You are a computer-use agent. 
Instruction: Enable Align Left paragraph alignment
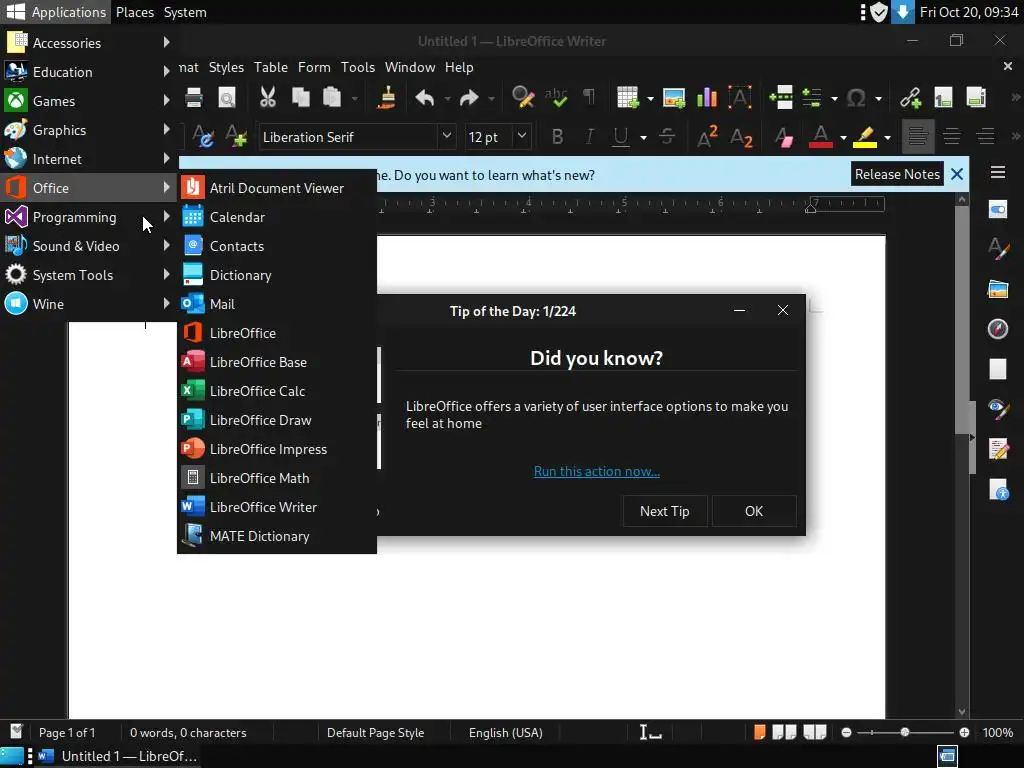pyautogui.click(x=918, y=136)
